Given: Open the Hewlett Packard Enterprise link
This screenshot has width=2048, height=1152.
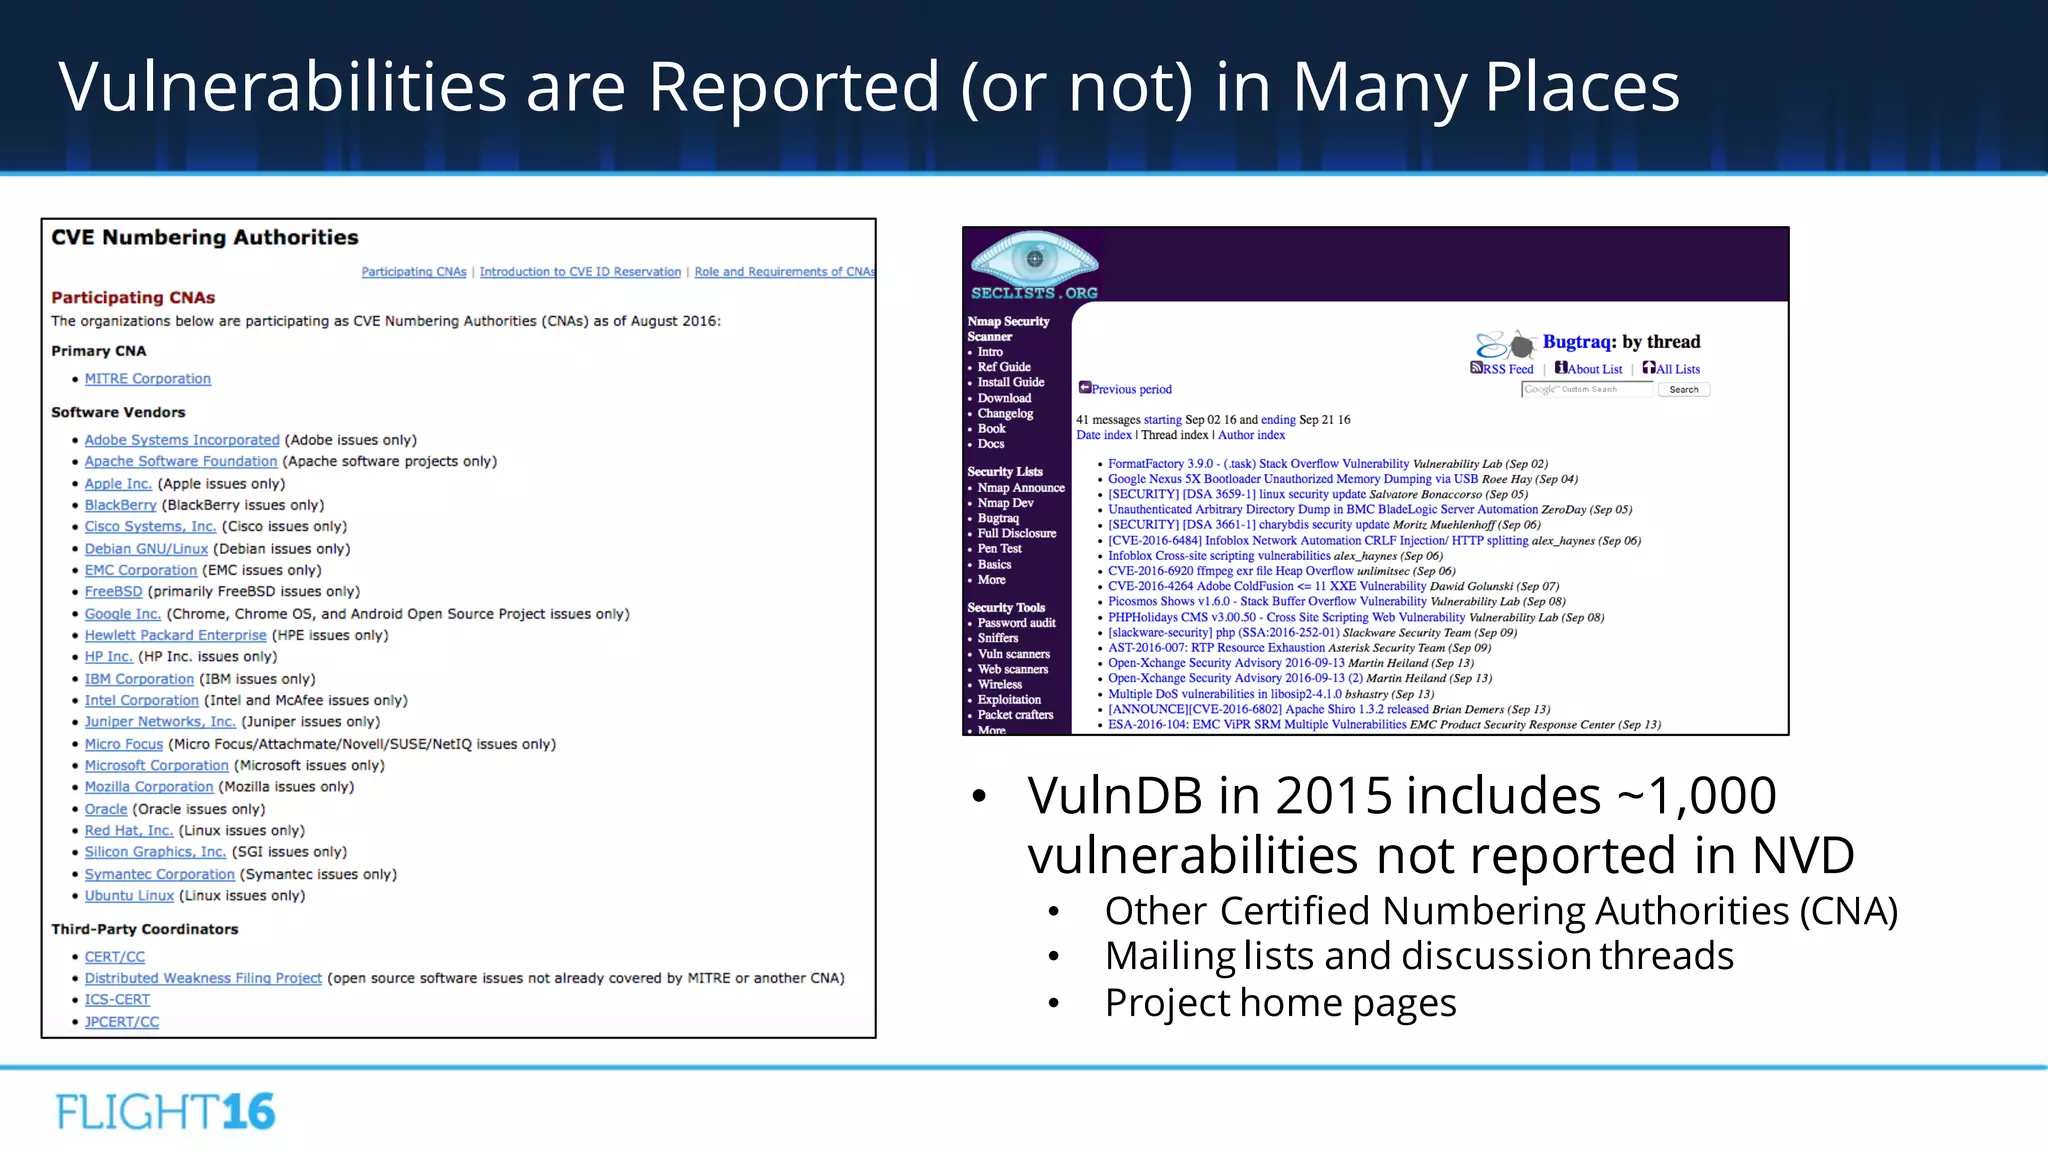Looking at the screenshot, I should [x=175, y=635].
